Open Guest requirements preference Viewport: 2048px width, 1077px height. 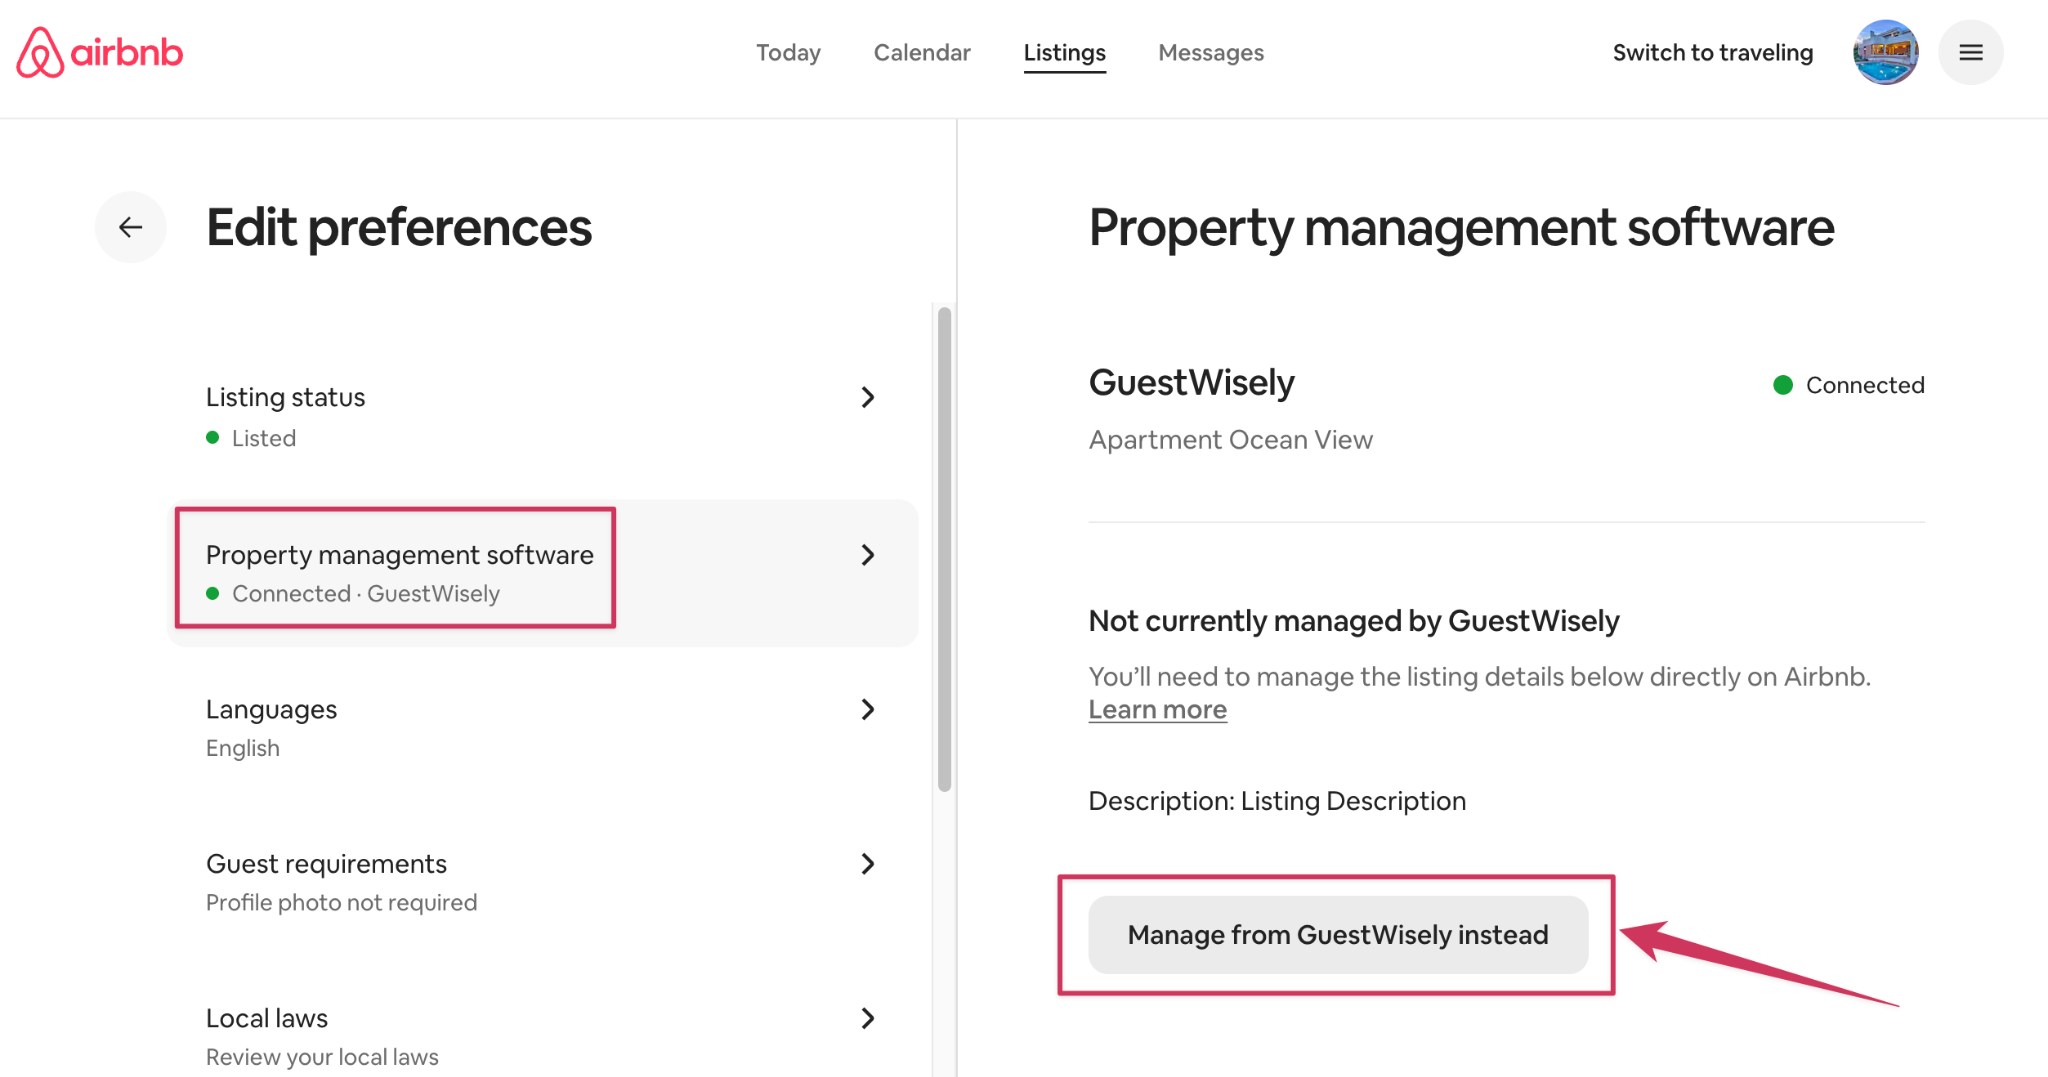coord(543,882)
